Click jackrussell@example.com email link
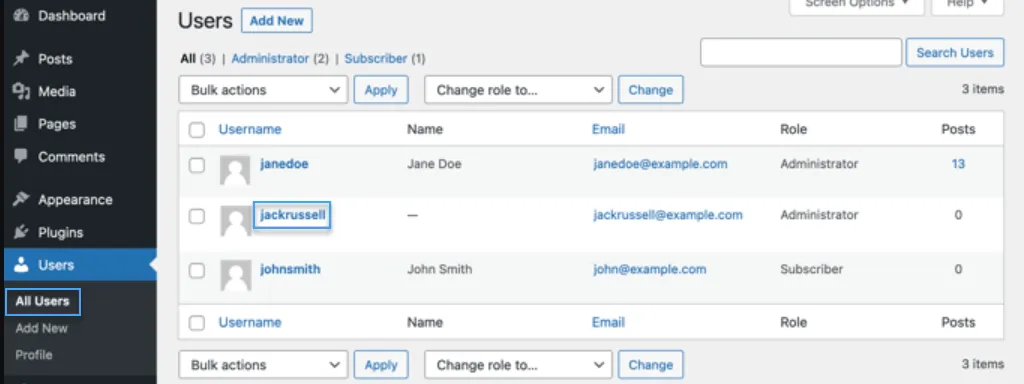Screen dimensions: 1024x384 [668, 215]
